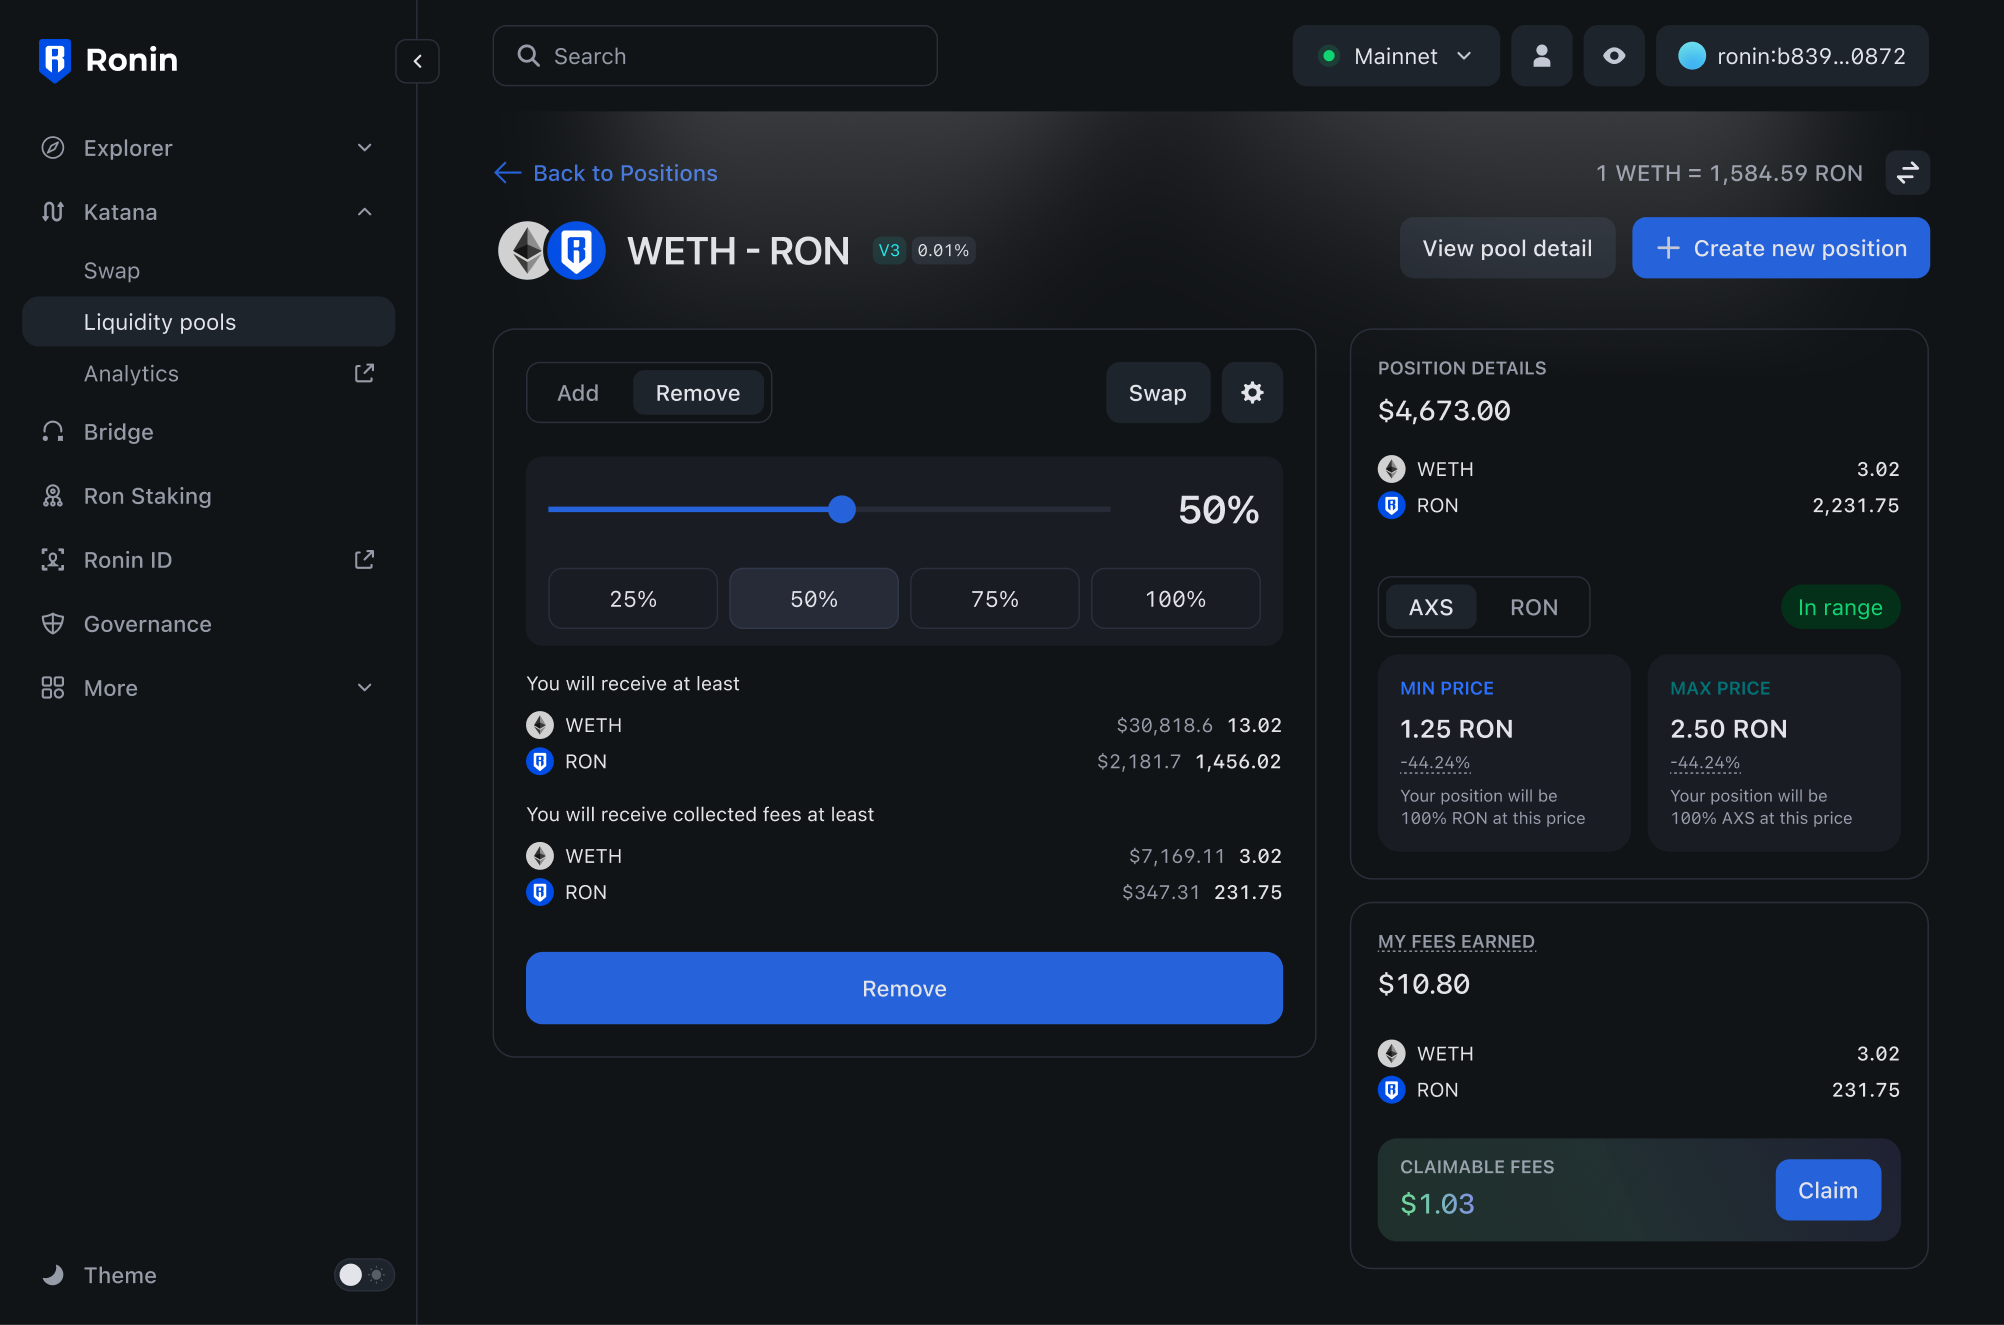The width and height of the screenshot is (2004, 1325).
Task: Open Analytics via its external-link icon
Action: (364, 372)
